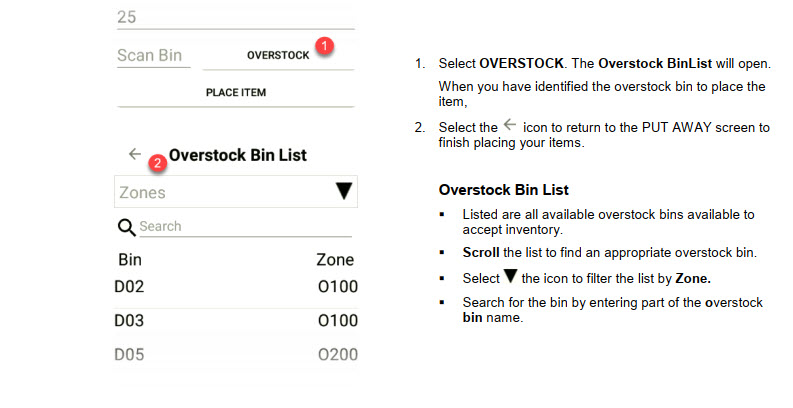Expand the Zones dropdown arrow
The width and height of the screenshot is (793, 408).
pos(343,192)
